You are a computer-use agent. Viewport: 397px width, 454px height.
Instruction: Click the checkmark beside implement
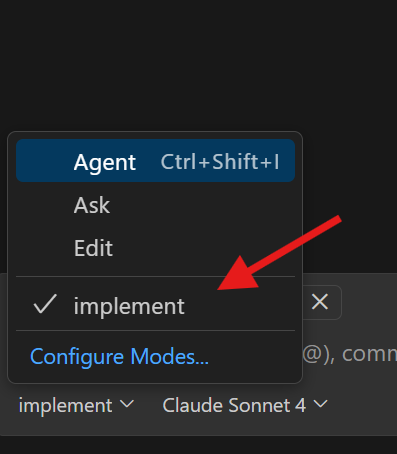[45, 304]
